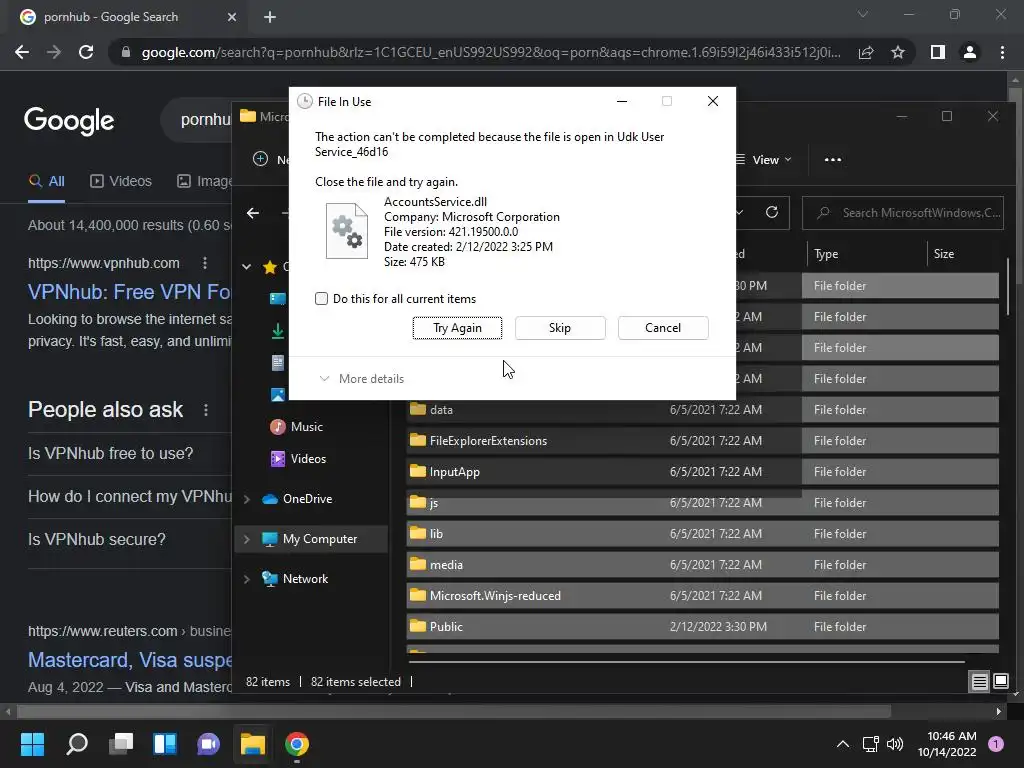Open See more options in File Explorer
Image resolution: width=1024 pixels, height=768 pixels.
pyautogui.click(x=833, y=160)
